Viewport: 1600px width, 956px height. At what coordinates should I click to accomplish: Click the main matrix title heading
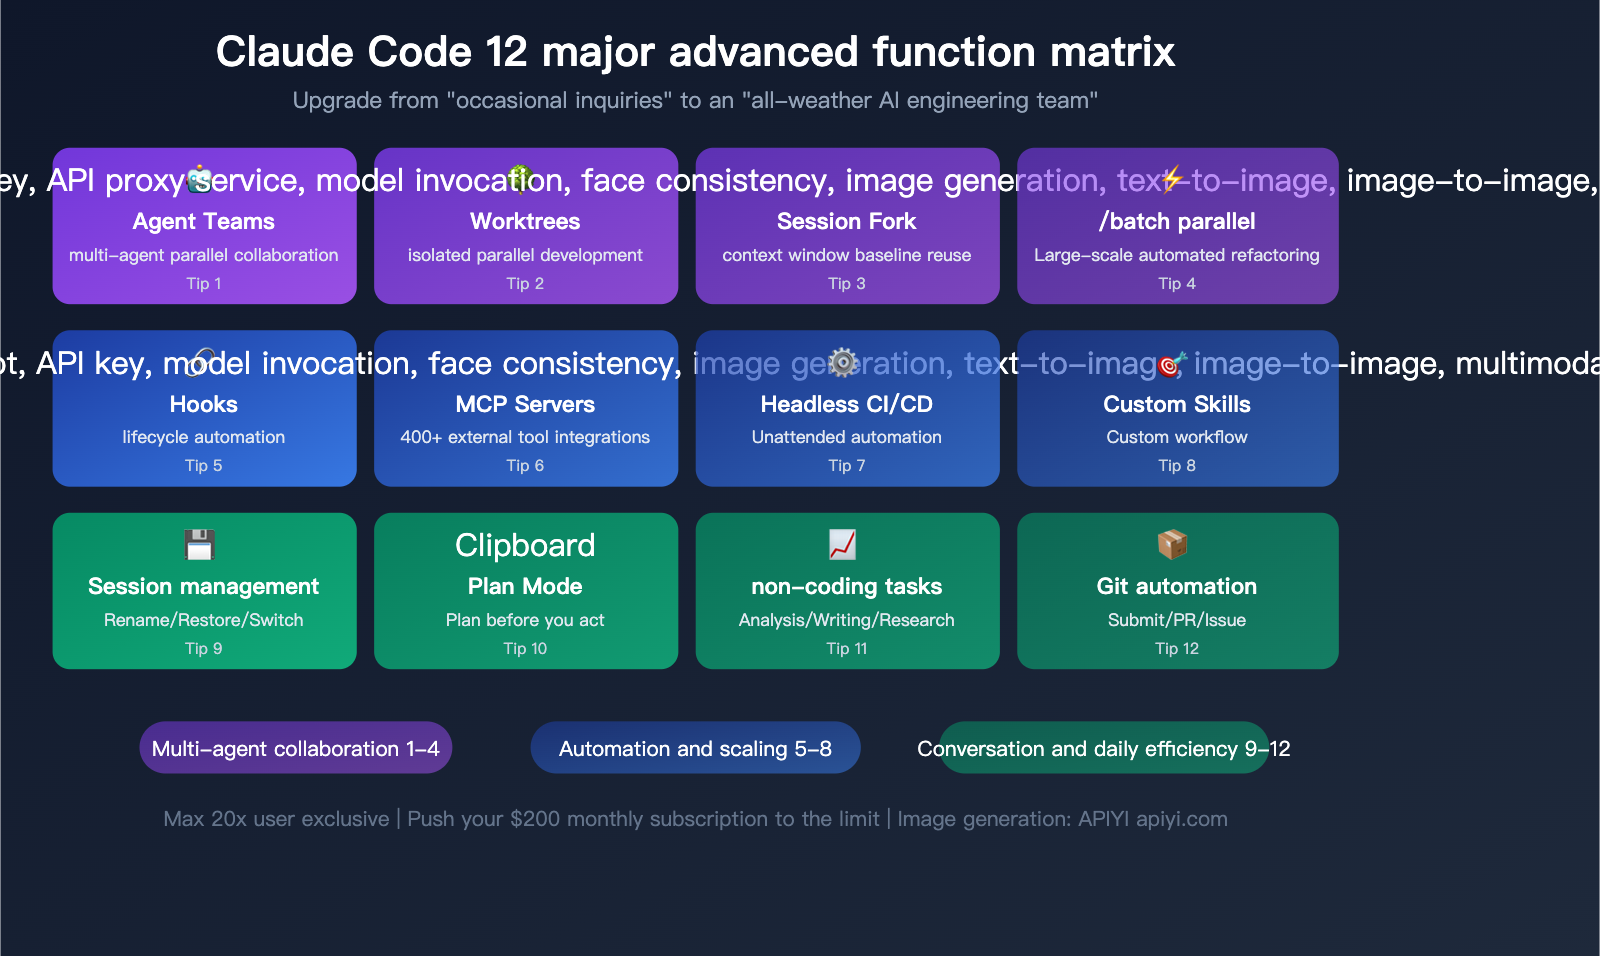pyautogui.click(x=695, y=51)
